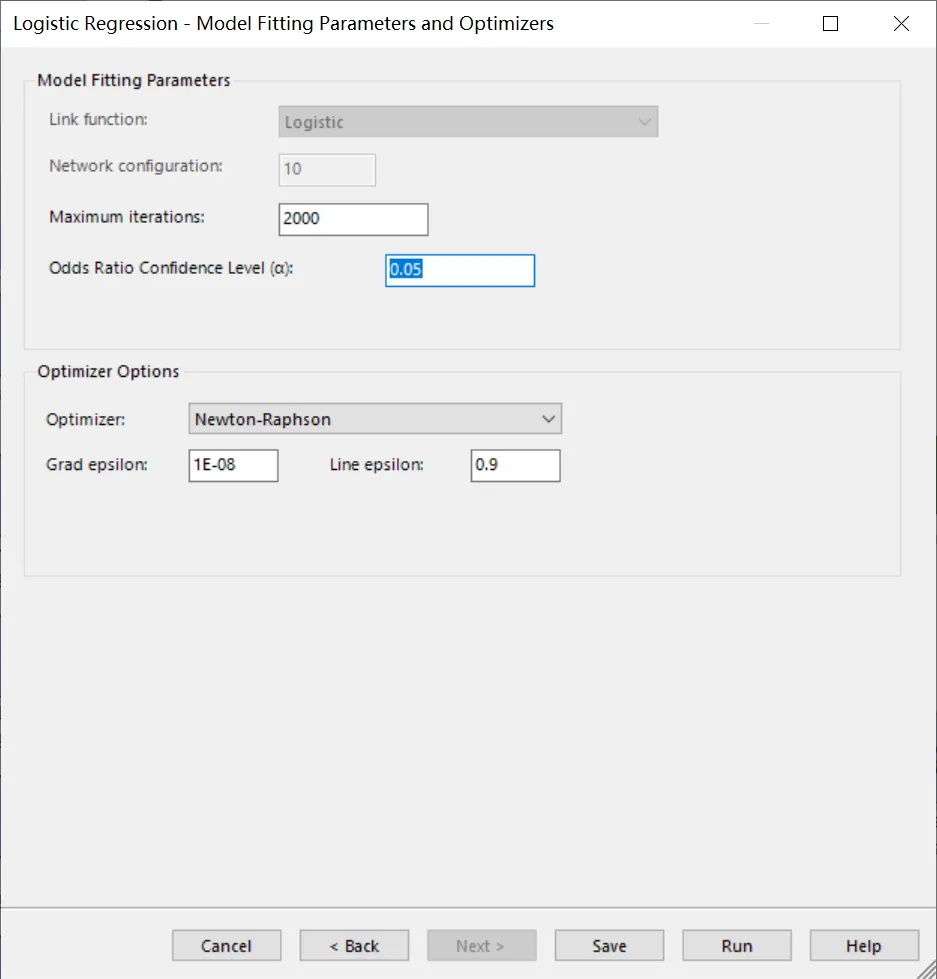Click into the Line epsilon field showing 0.9
937x979 pixels.
click(516, 465)
